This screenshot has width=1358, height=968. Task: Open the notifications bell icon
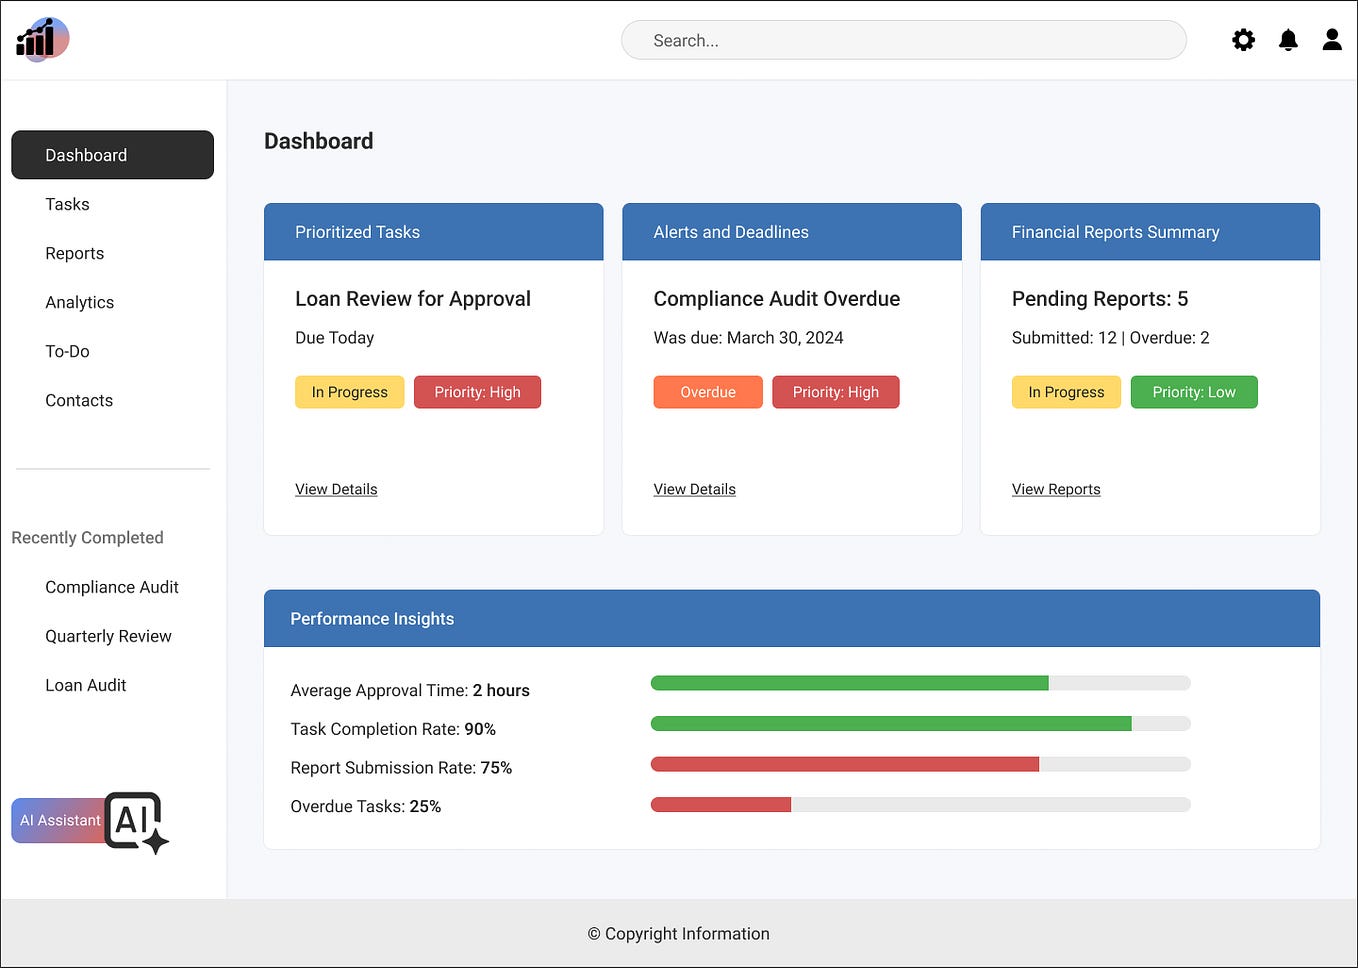click(1288, 40)
